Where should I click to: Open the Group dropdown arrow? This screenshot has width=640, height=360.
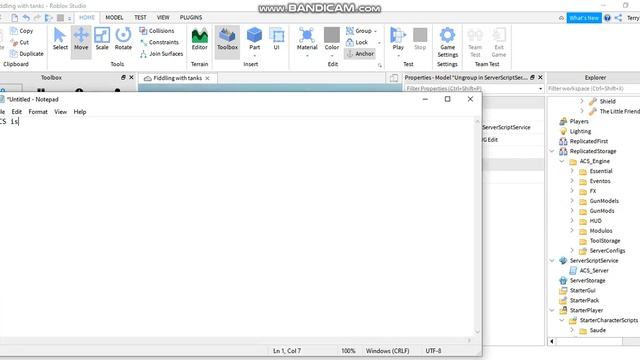[x=376, y=31]
